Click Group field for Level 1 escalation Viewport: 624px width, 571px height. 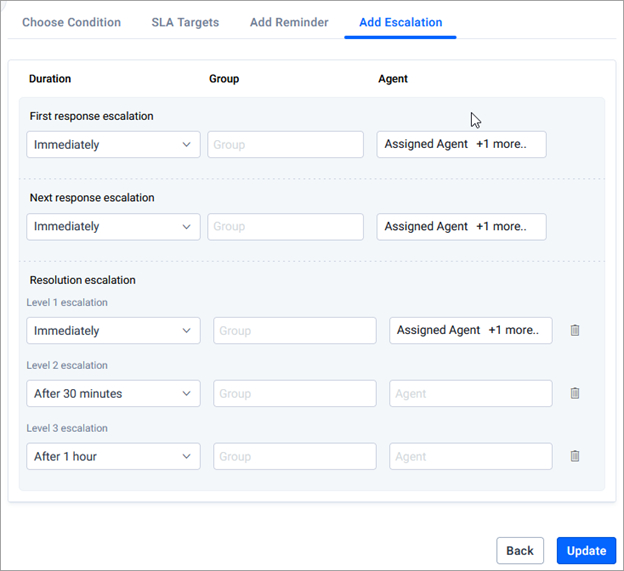(295, 330)
